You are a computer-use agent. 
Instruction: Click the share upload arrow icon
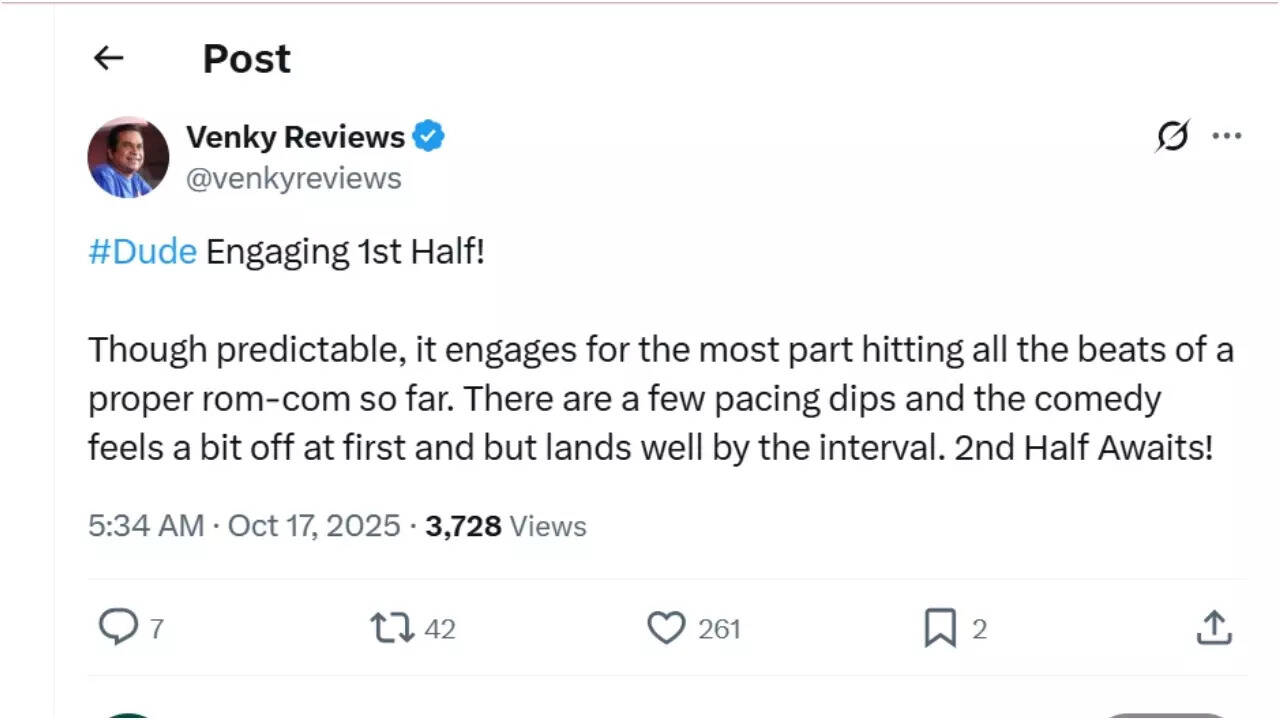coord(1213,628)
